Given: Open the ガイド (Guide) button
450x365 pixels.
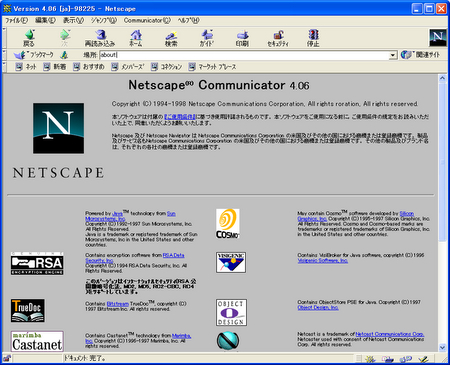Looking at the screenshot, I should click(207, 38).
